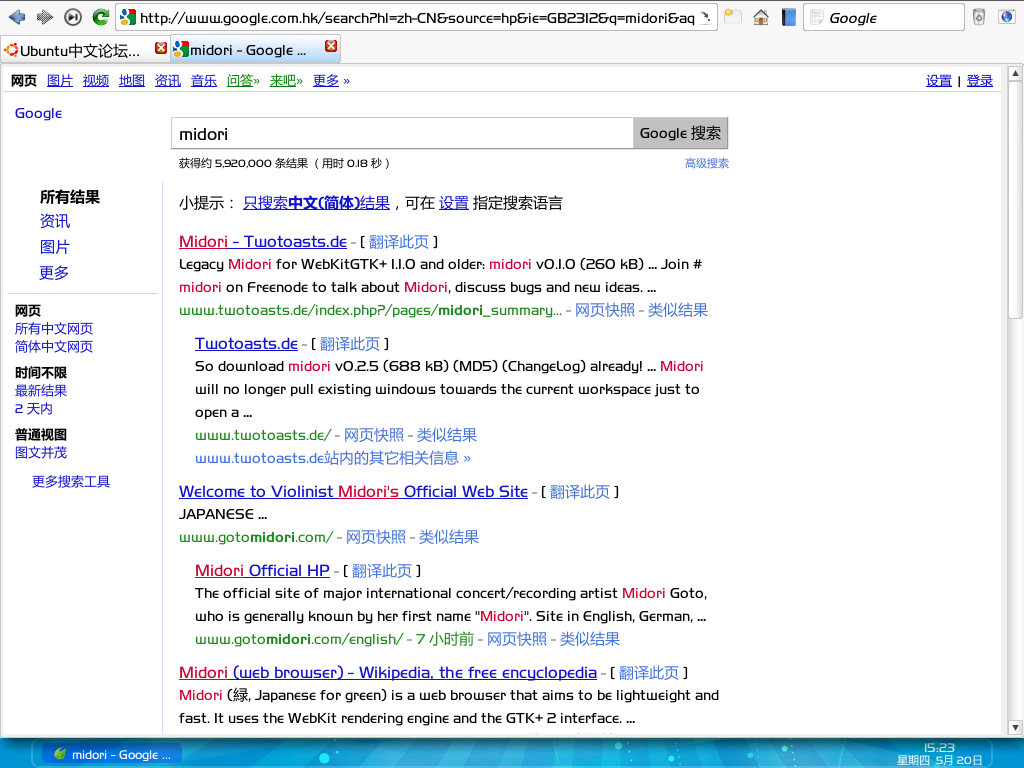The height and width of the screenshot is (768, 1024).
Task: Click 翻译此页 next to Midori Official HP
Action: [x=382, y=571]
